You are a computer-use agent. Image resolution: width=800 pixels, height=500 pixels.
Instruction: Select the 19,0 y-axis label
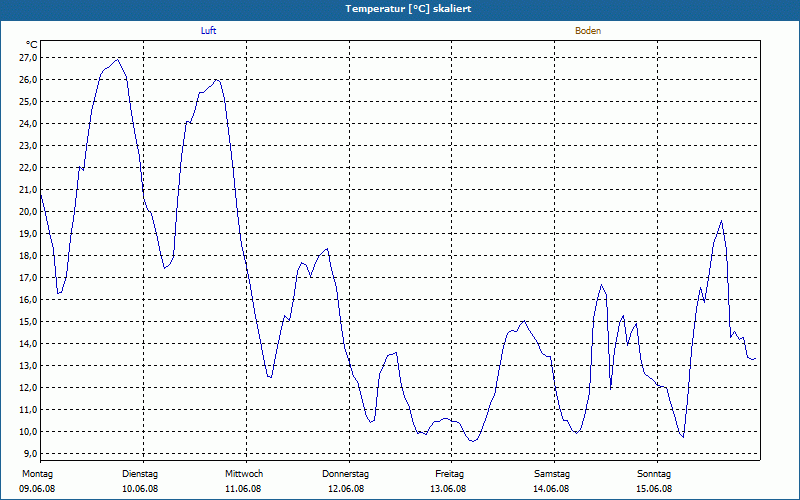pos(29,233)
